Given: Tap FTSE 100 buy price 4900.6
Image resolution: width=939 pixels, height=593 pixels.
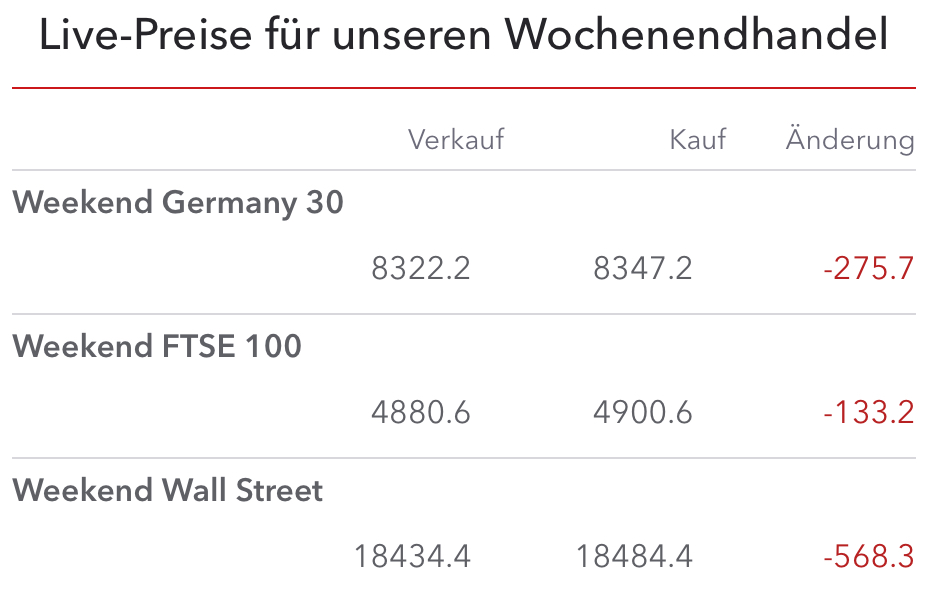Looking at the screenshot, I should pos(642,412).
